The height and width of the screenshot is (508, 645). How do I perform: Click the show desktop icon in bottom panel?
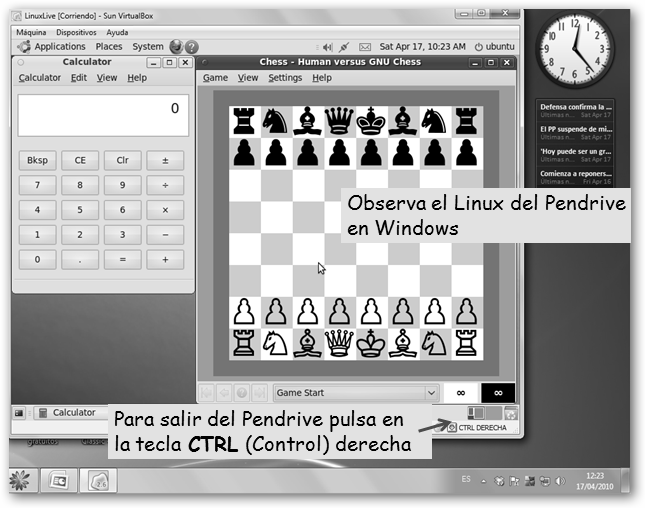point(19,413)
